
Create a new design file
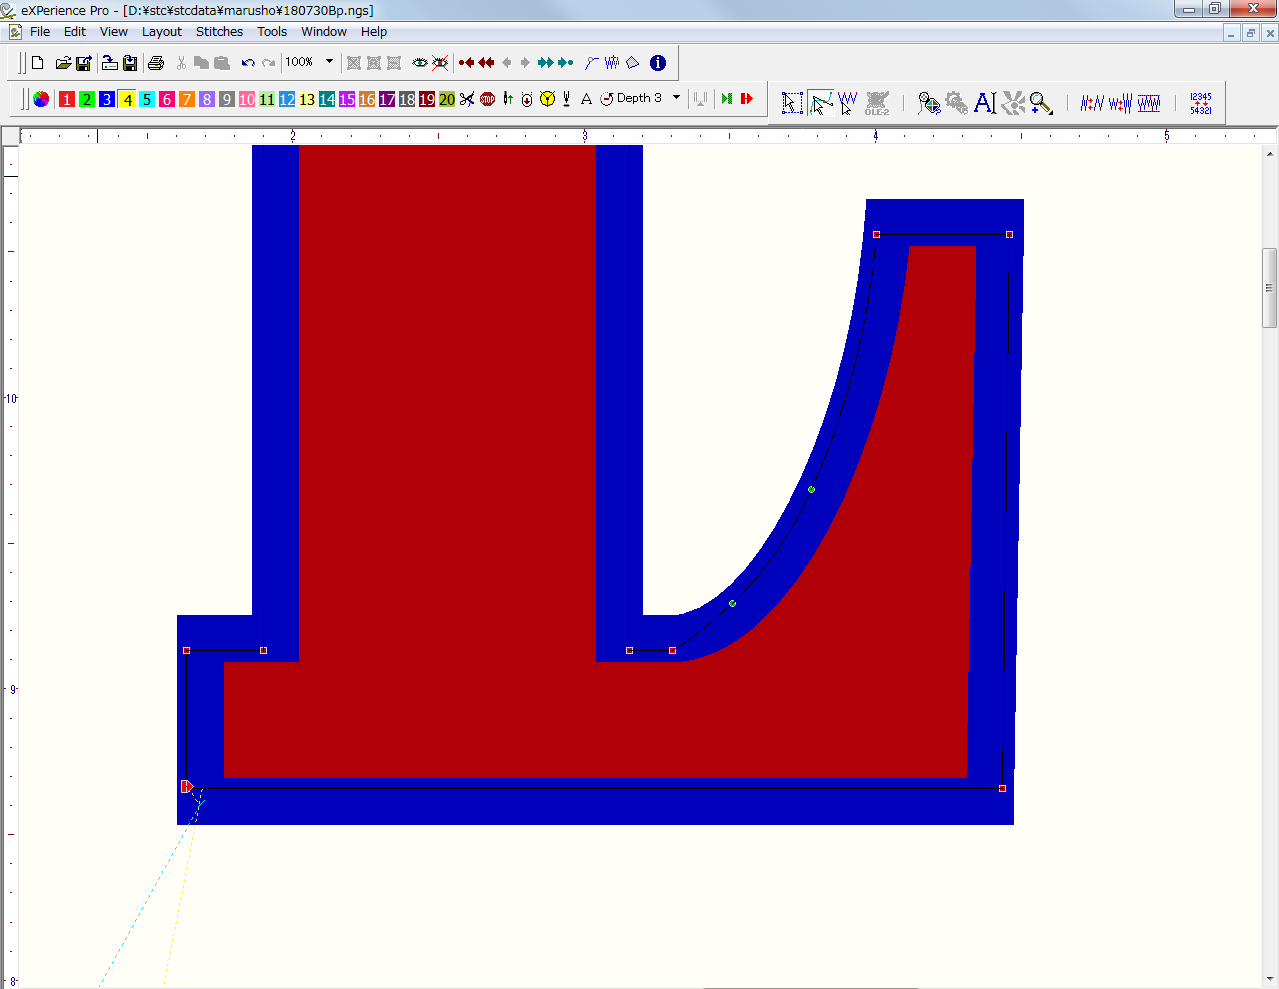pos(38,63)
